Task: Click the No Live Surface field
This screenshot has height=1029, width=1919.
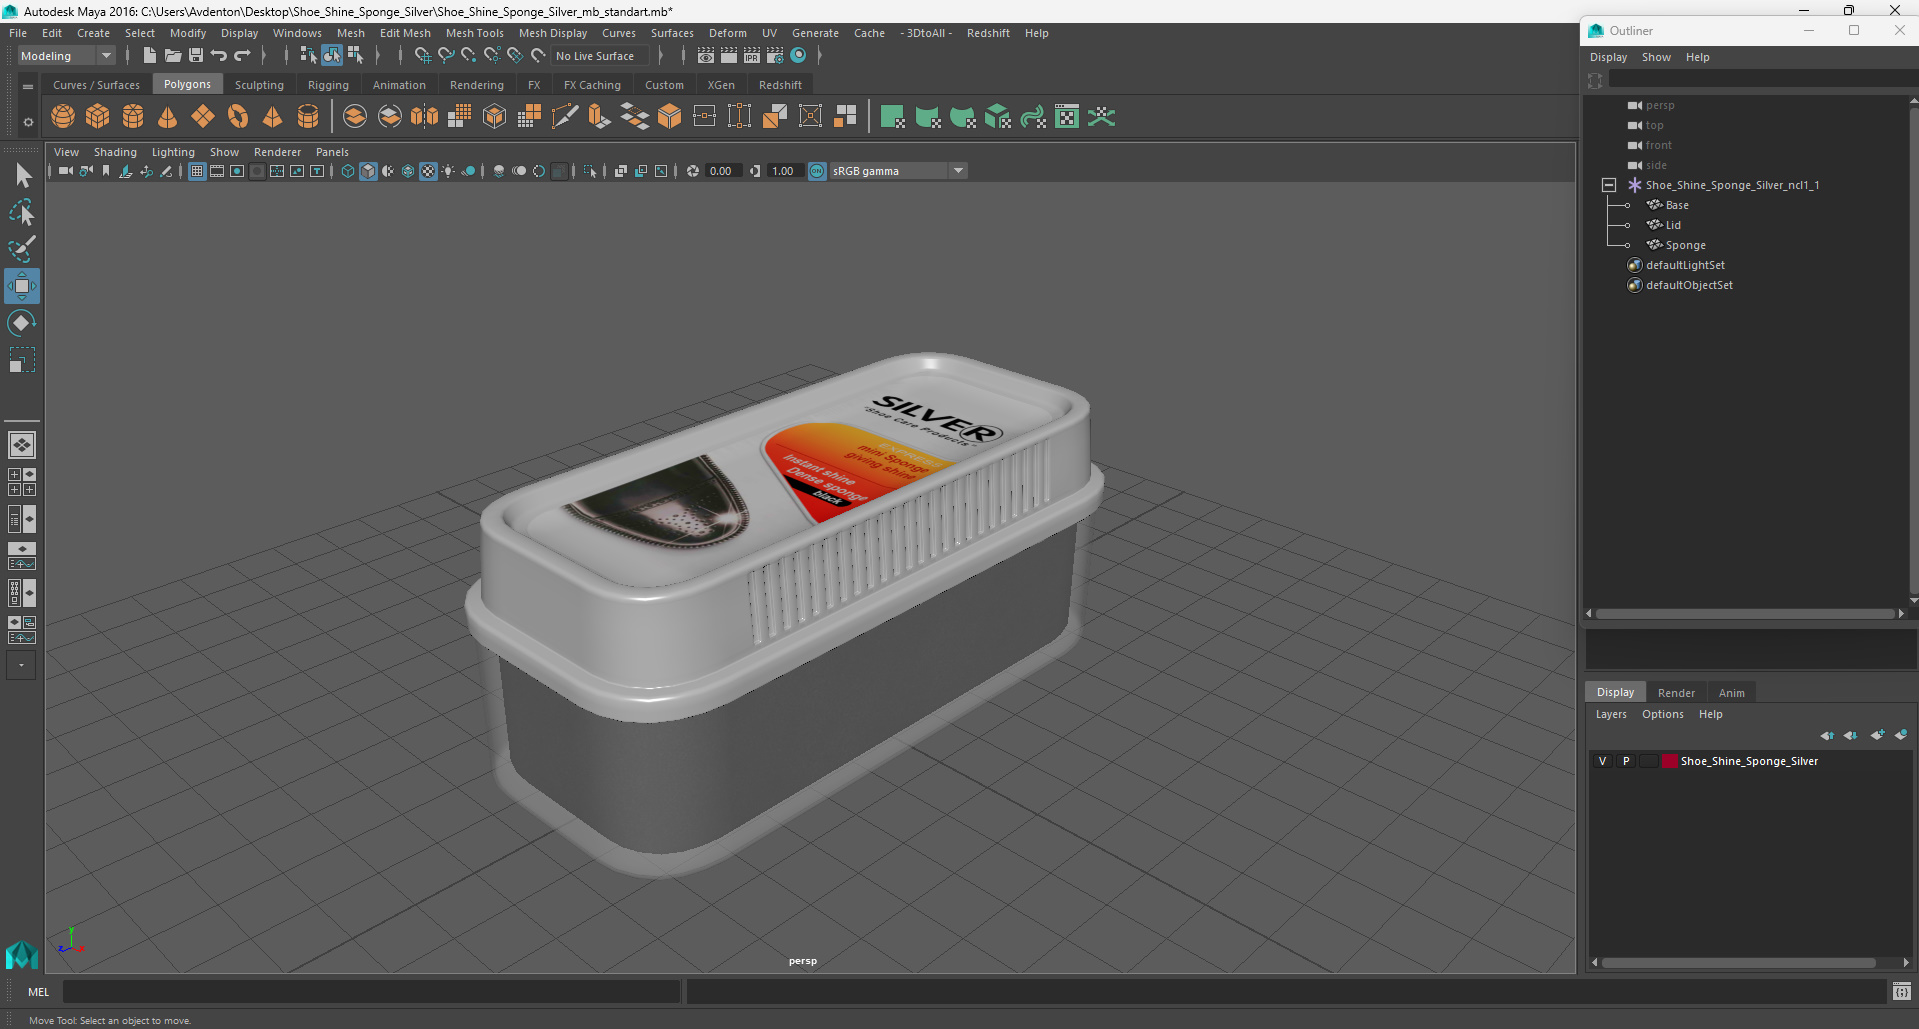Action: (x=599, y=56)
